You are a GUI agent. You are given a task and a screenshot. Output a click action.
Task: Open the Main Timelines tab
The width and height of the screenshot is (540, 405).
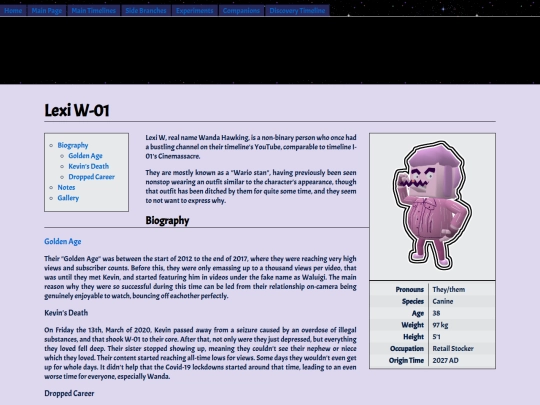tap(94, 11)
